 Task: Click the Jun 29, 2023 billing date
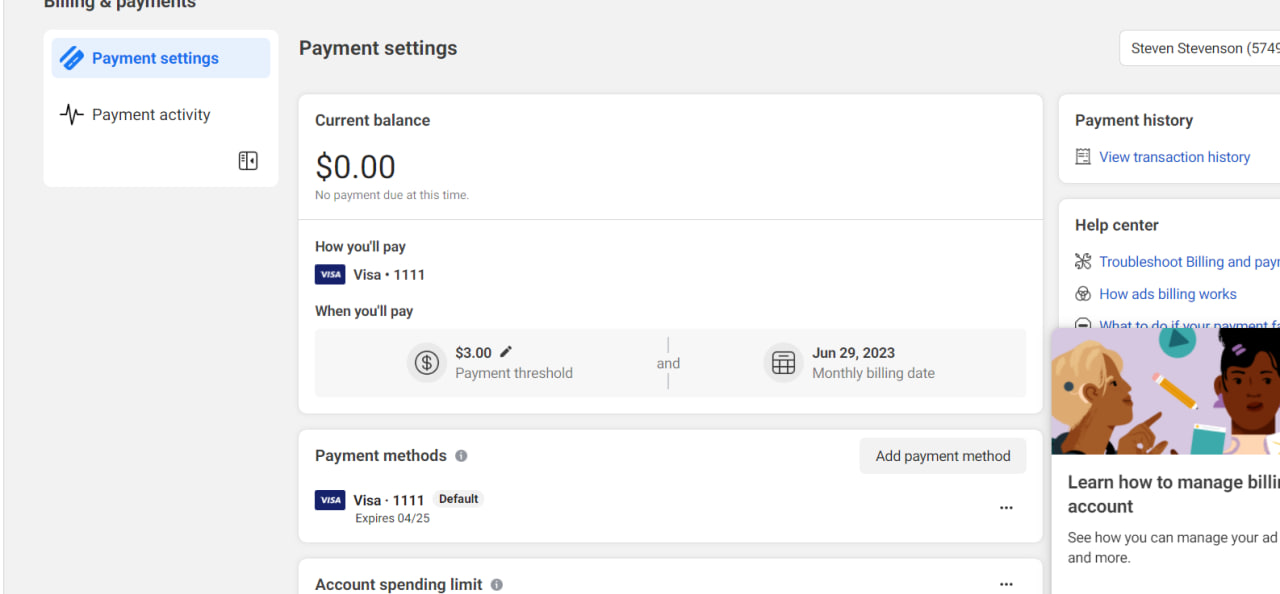pyautogui.click(x=853, y=353)
